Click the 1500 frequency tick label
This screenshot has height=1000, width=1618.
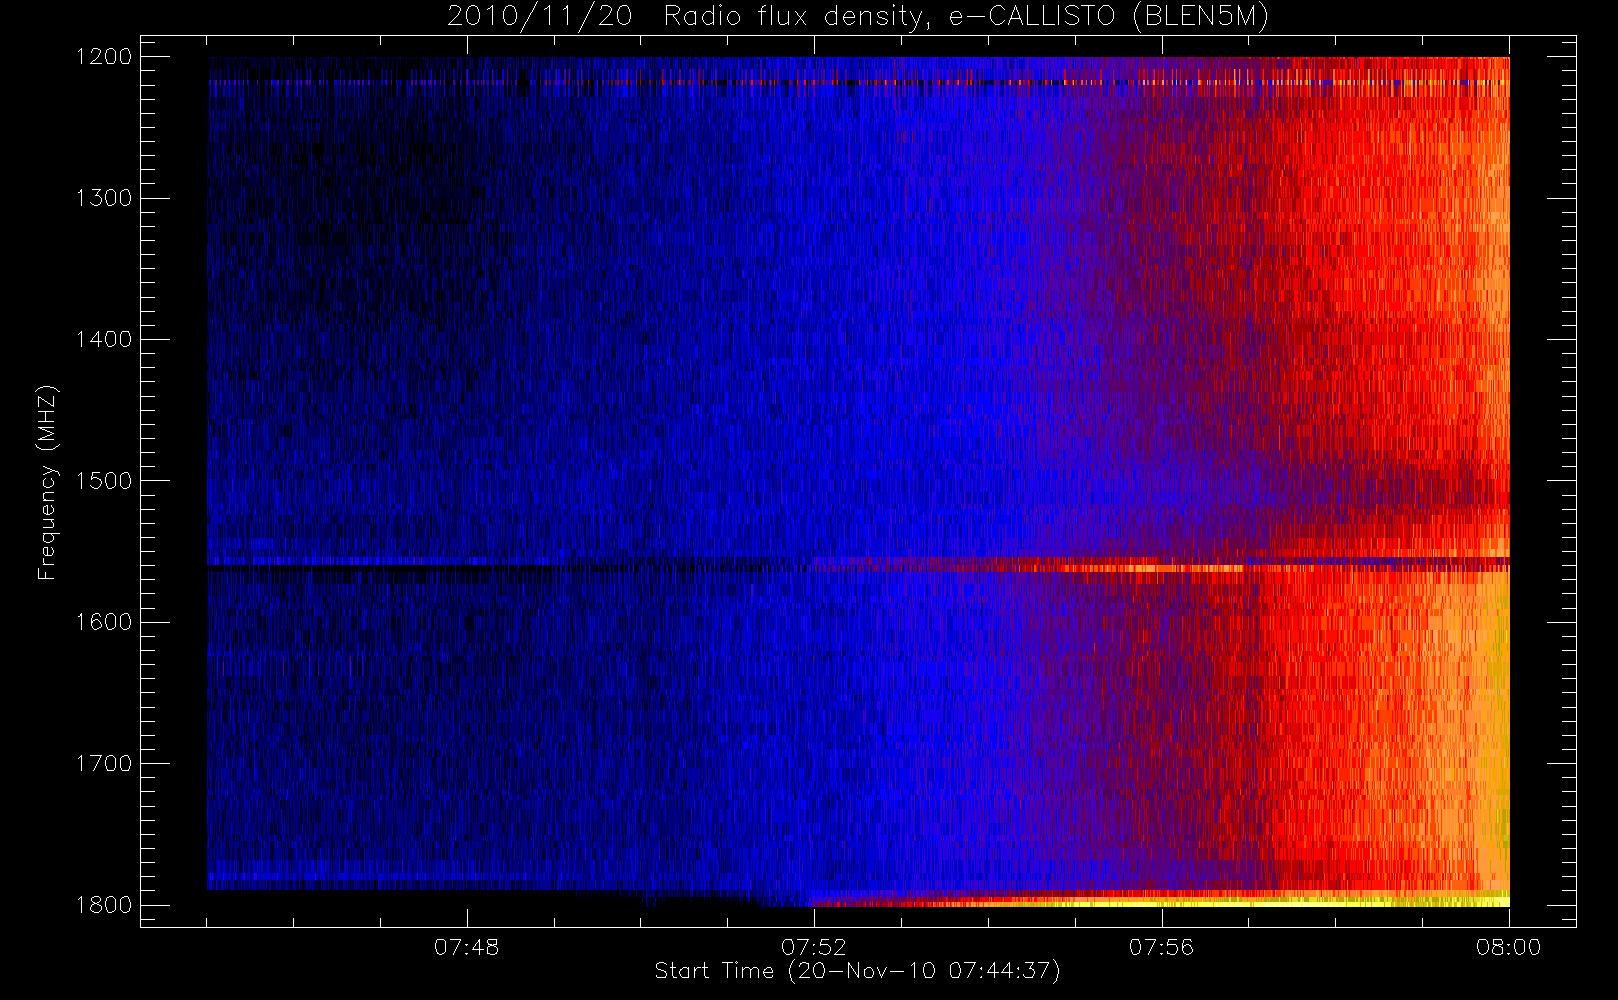click(104, 481)
